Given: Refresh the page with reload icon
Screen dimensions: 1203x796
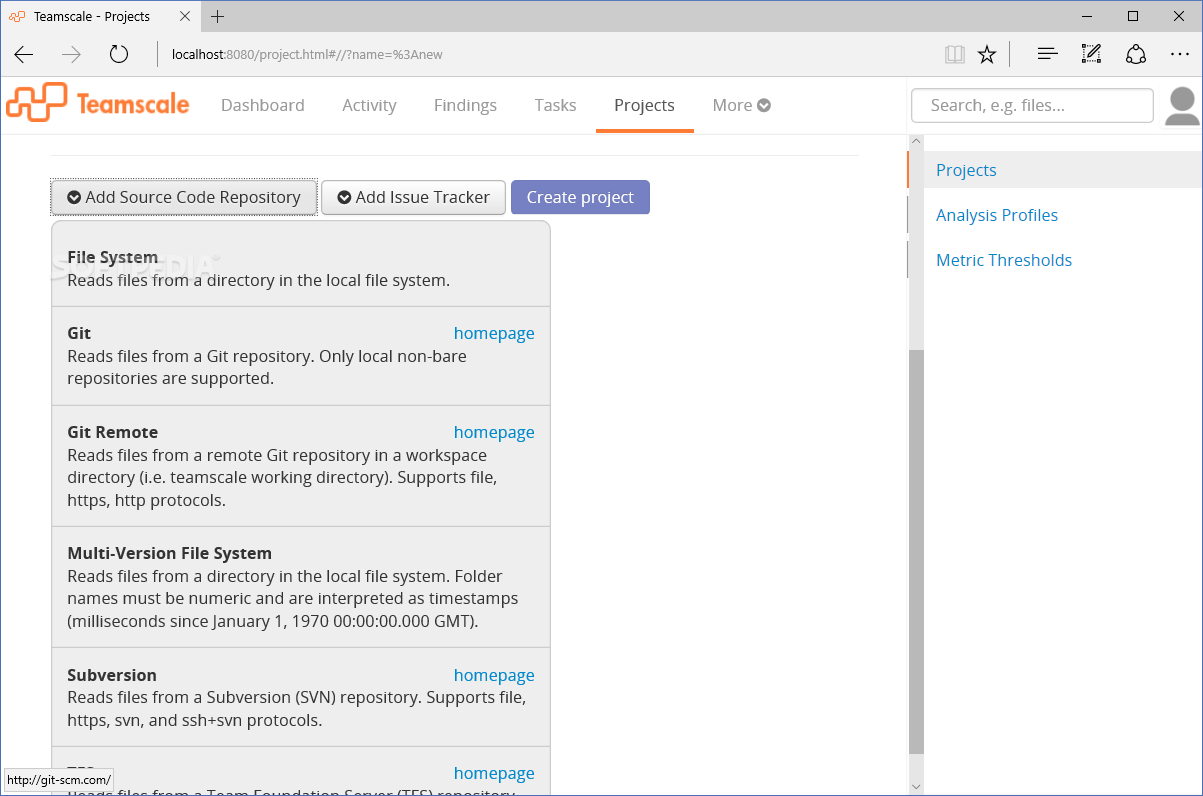Looking at the screenshot, I should tap(119, 55).
